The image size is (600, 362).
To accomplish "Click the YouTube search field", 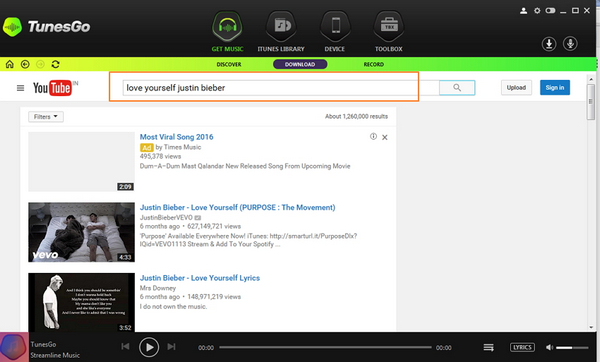I will [x=281, y=88].
